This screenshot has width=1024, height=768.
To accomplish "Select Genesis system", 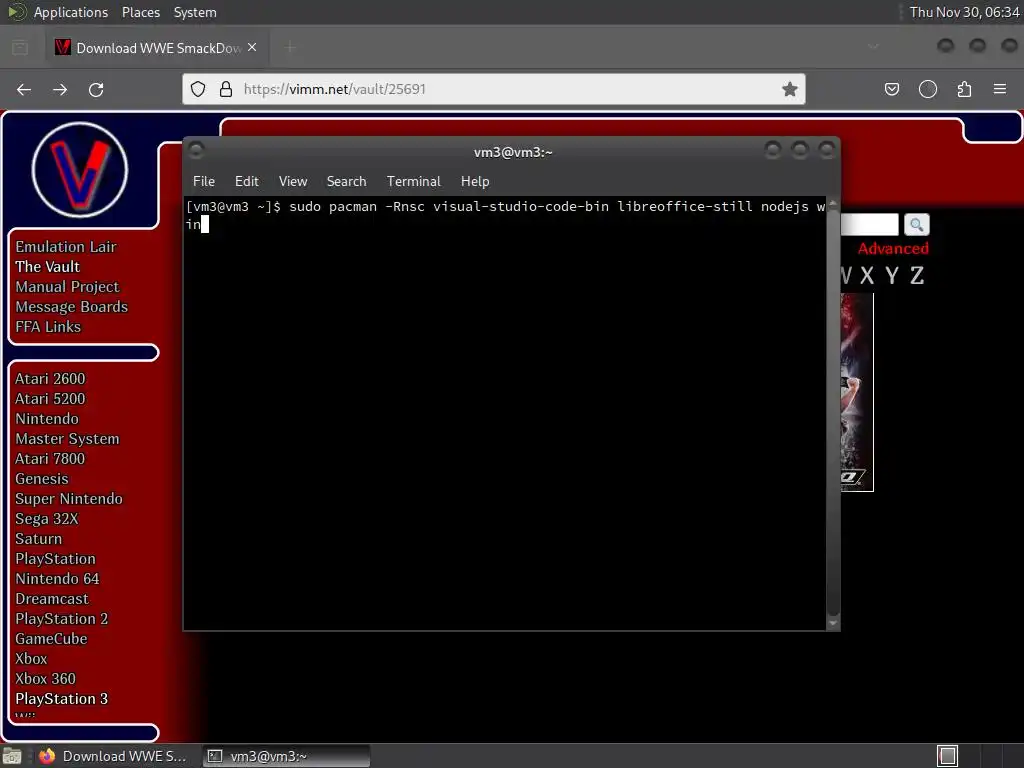I will click(x=42, y=479).
